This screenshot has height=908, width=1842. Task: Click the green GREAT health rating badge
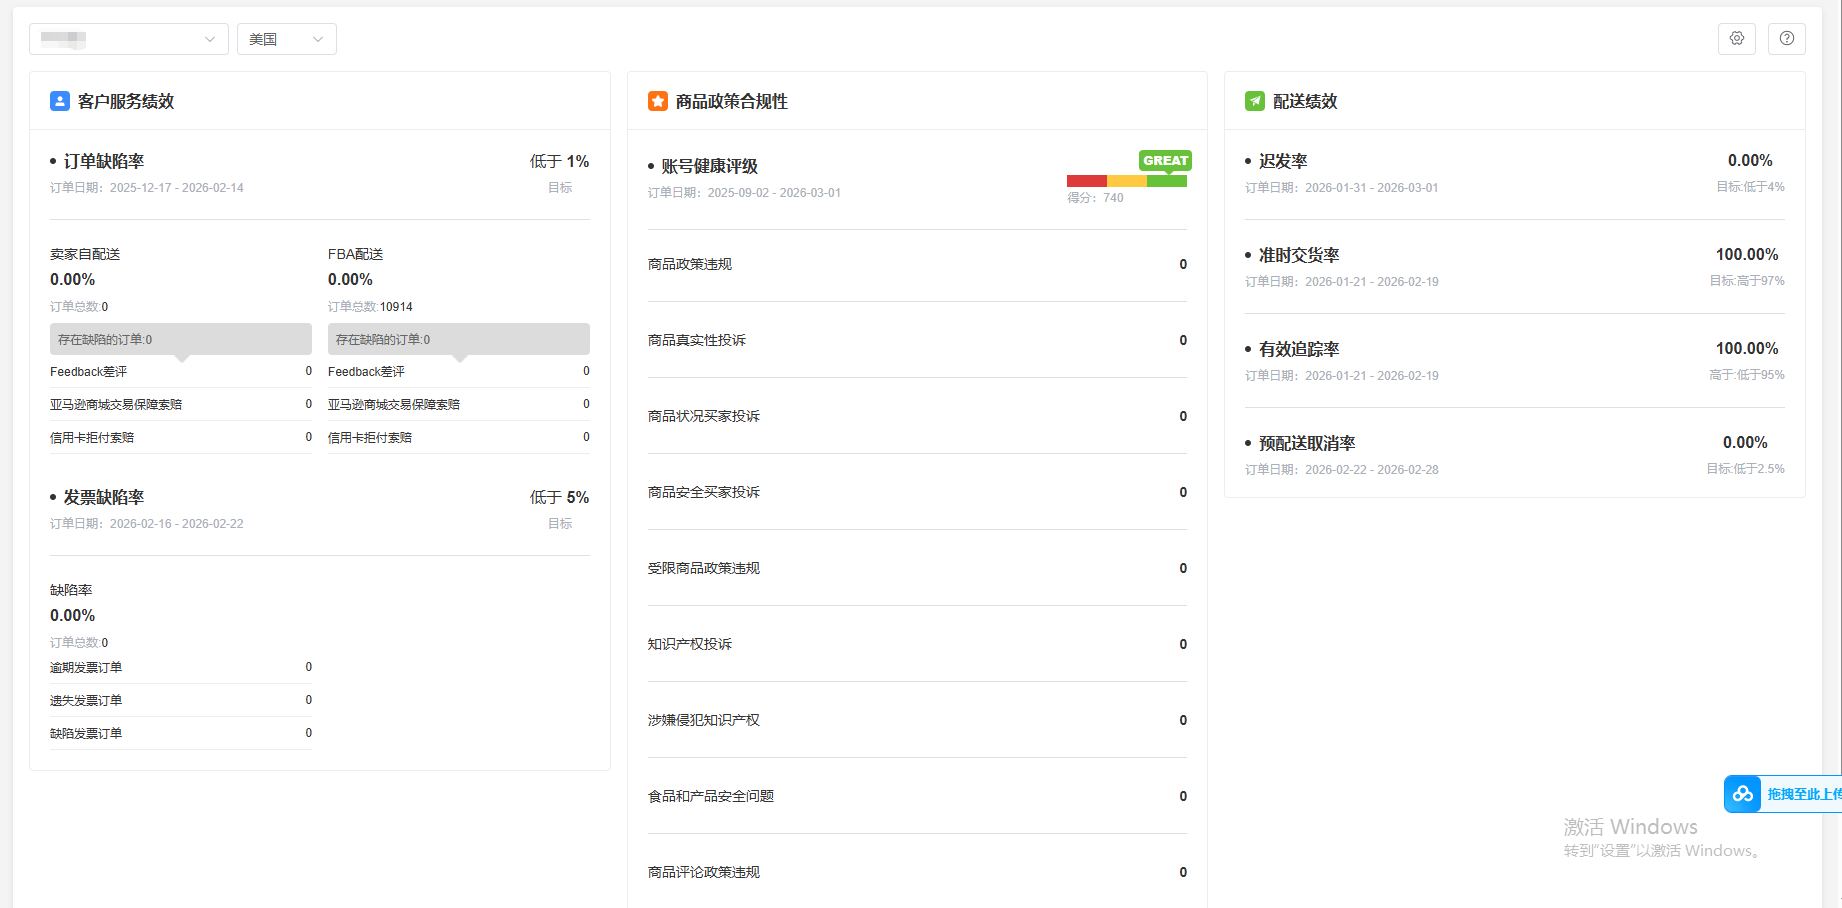tap(1165, 160)
